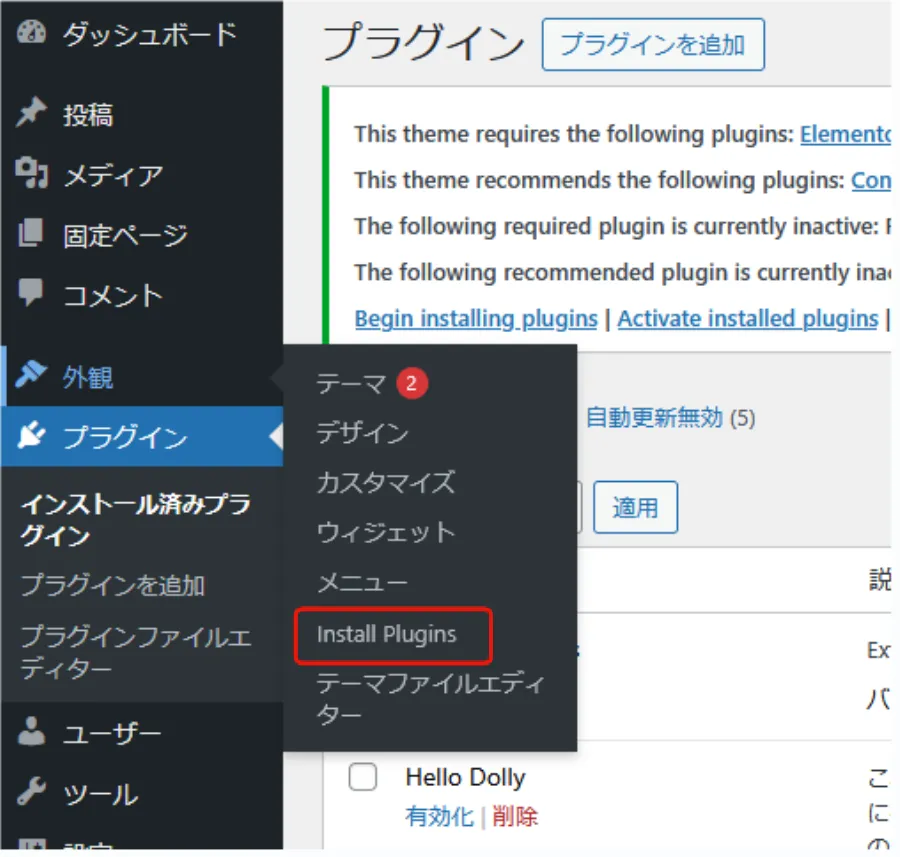This screenshot has height=857, width=900.
Task: Click the Posts pushpin icon
Action: pyautogui.click(x=32, y=115)
